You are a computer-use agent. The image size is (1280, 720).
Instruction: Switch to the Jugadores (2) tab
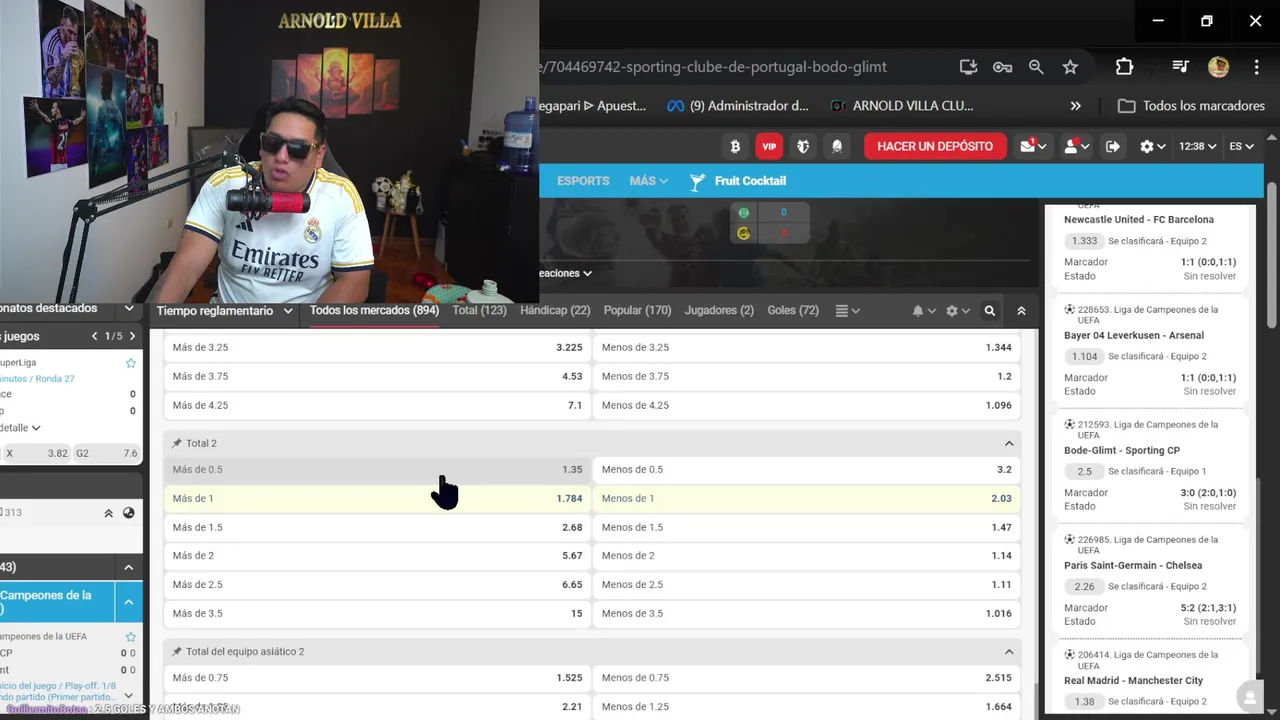click(719, 311)
